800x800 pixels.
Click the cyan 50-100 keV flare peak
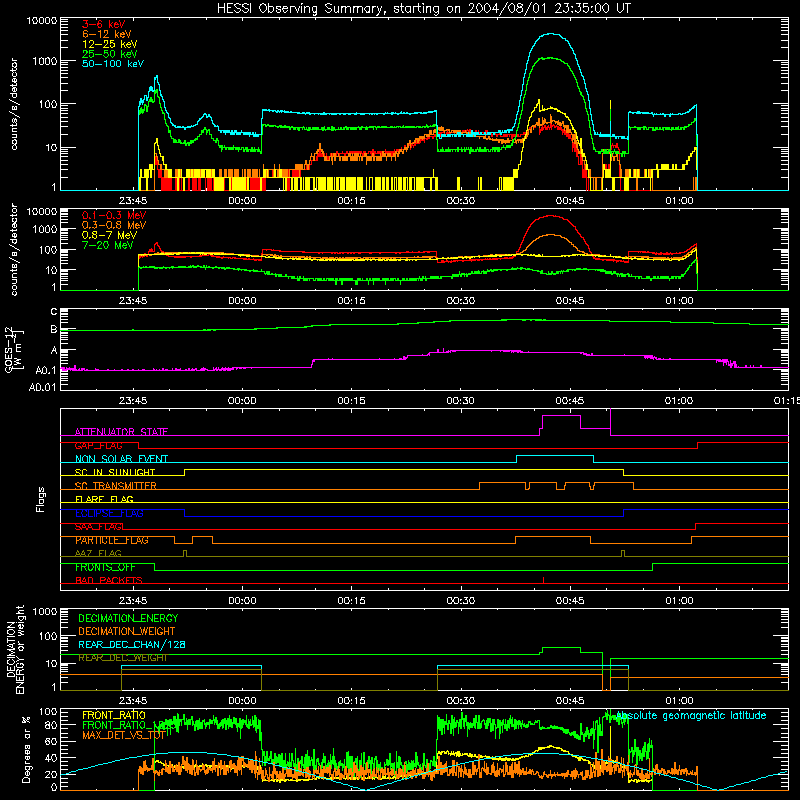click(551, 34)
